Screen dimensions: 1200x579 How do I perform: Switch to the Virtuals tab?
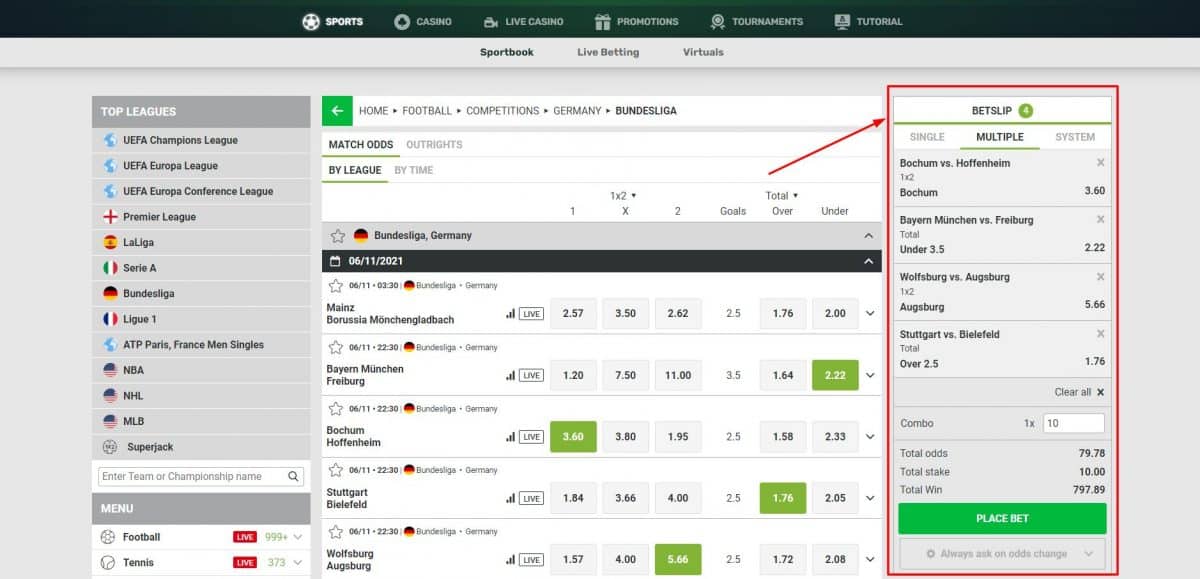703,52
